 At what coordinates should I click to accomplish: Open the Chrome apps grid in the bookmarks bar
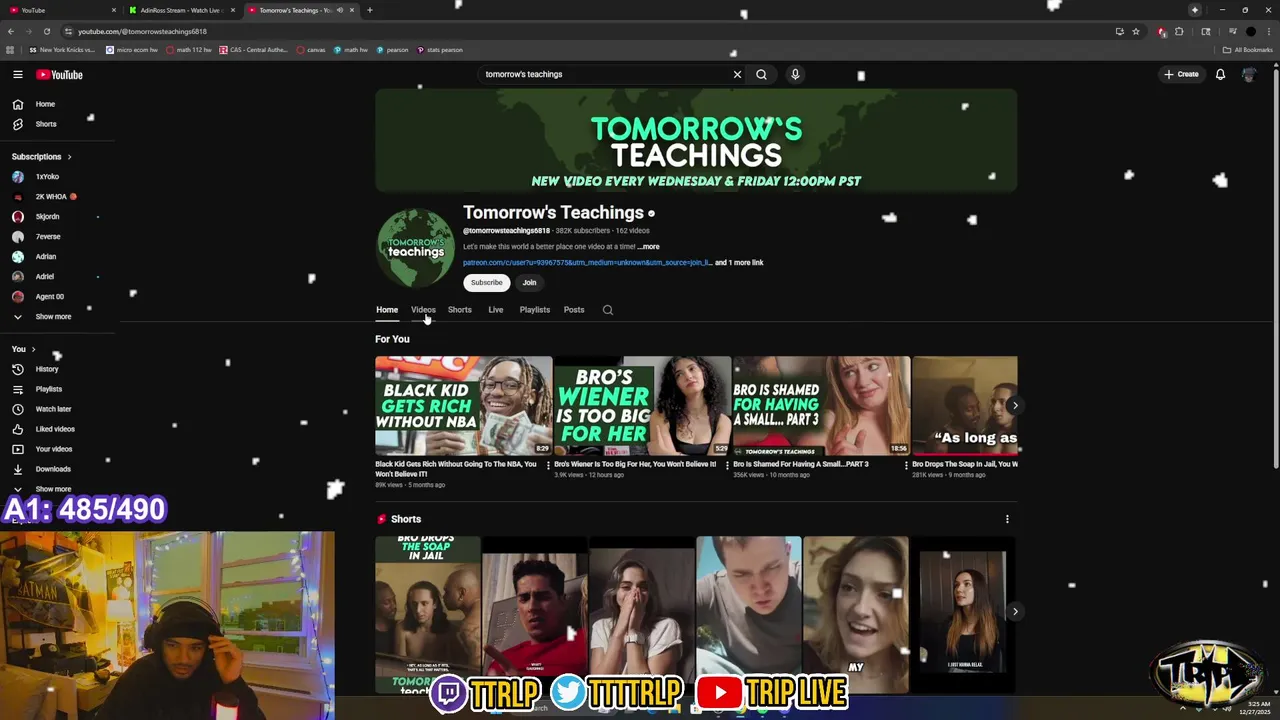[10, 50]
